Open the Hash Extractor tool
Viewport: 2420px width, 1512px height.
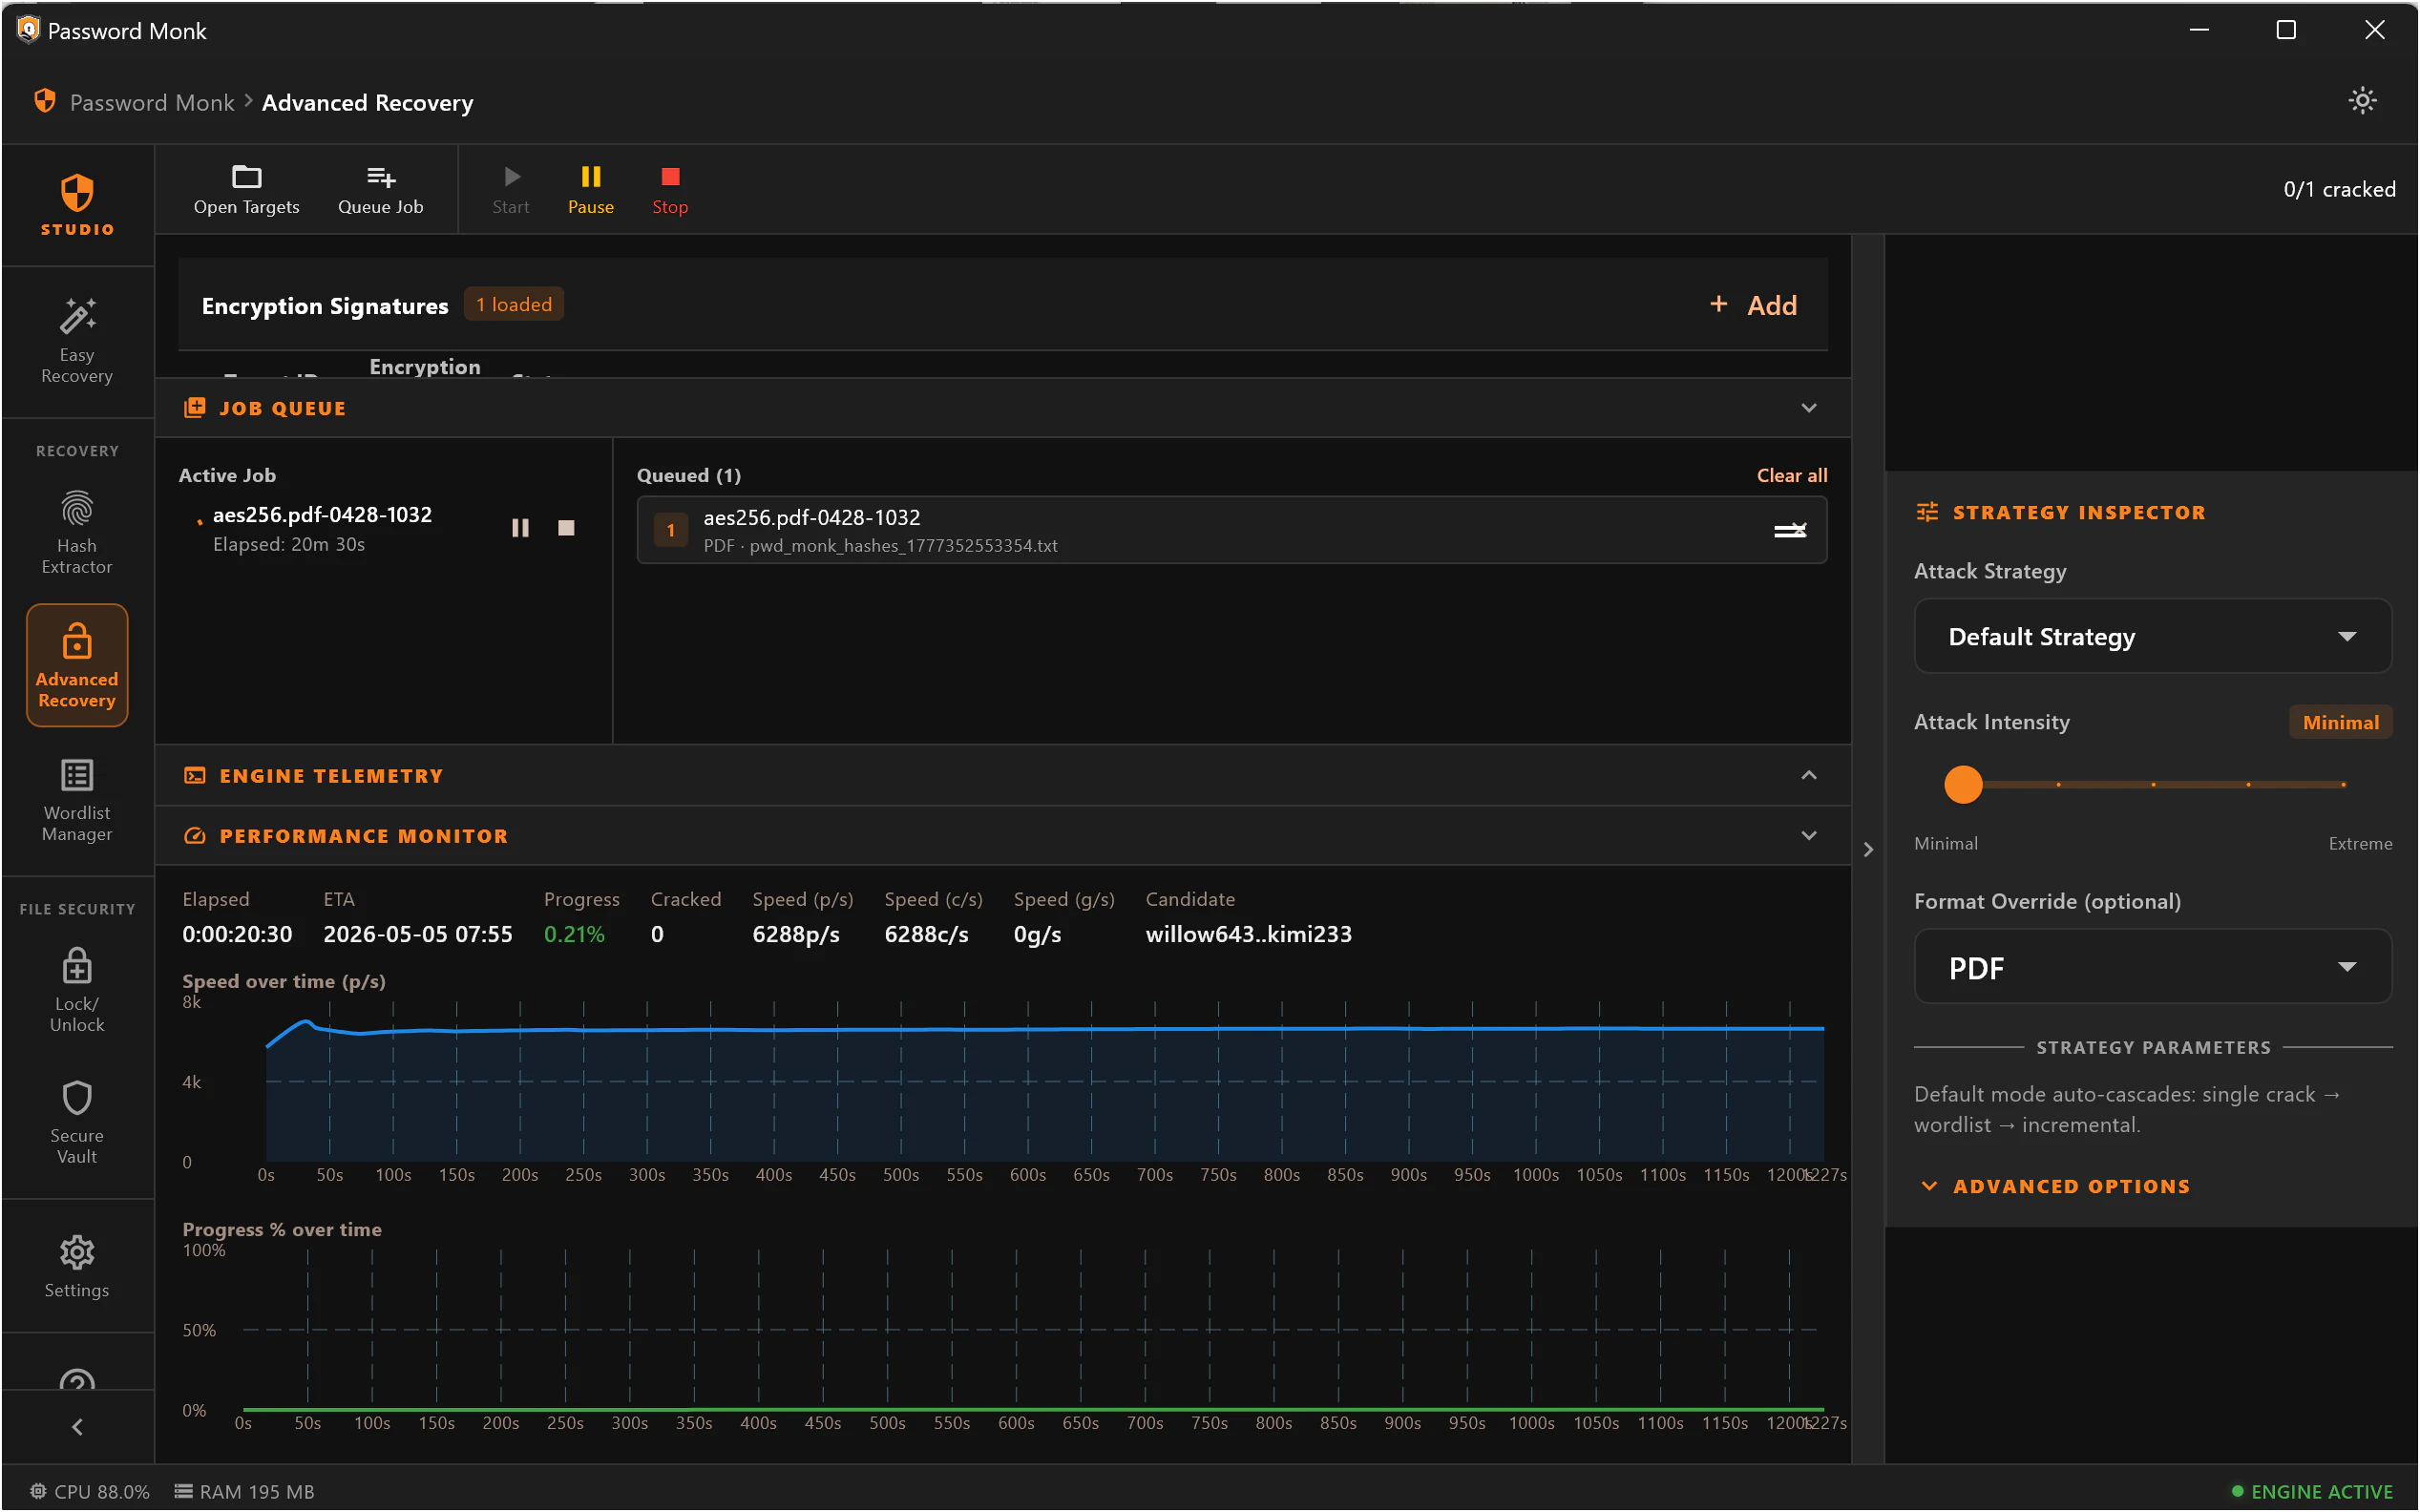(x=76, y=530)
